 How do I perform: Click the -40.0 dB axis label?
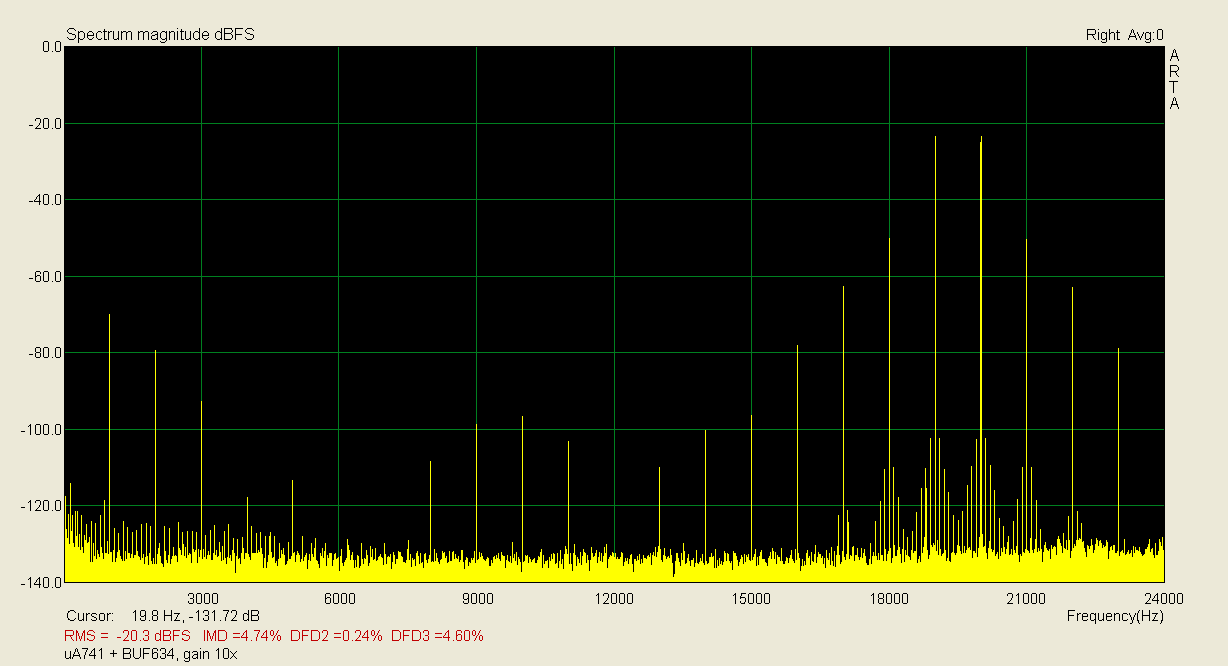click(x=46, y=200)
